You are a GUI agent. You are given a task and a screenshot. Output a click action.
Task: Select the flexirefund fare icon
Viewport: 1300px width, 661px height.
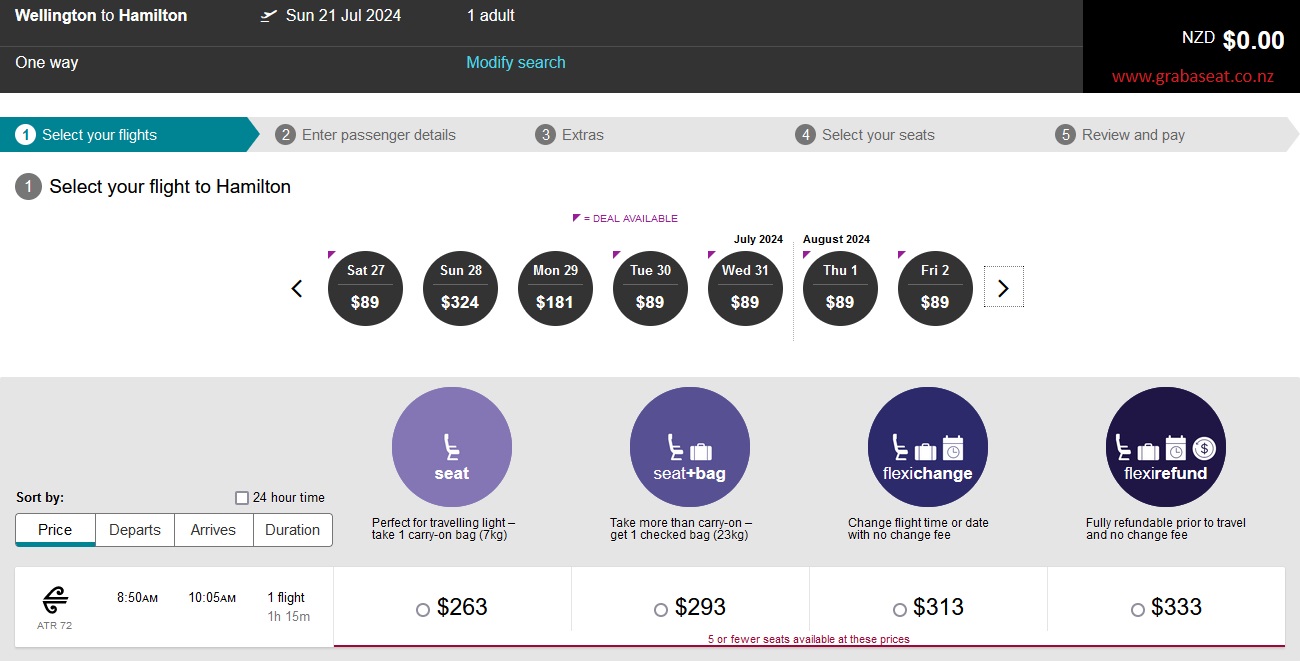1166,447
